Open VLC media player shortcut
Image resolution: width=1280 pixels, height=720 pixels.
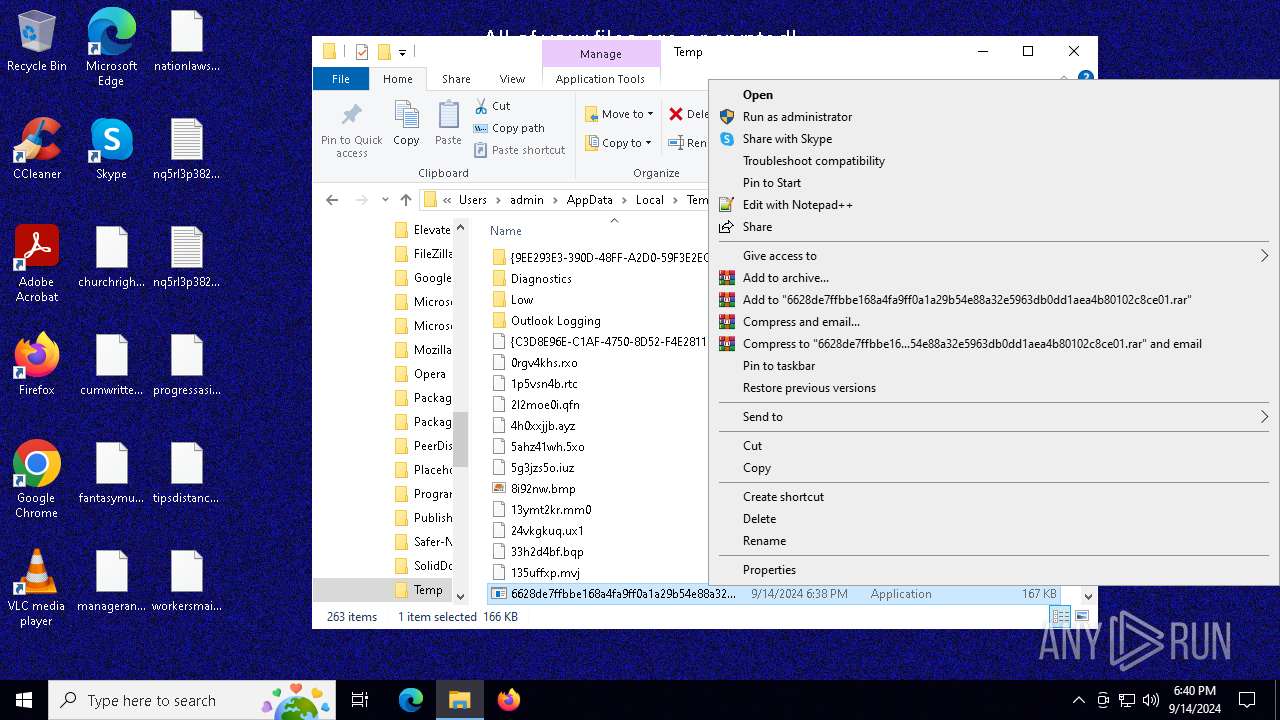37,588
